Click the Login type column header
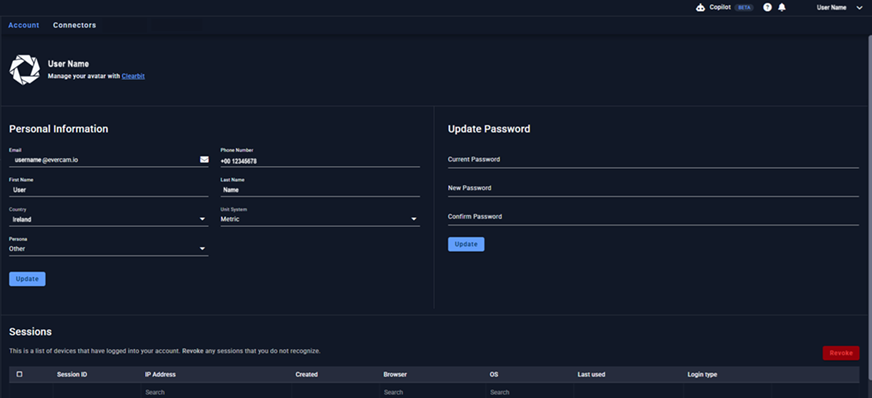The image size is (872, 398). click(702, 375)
